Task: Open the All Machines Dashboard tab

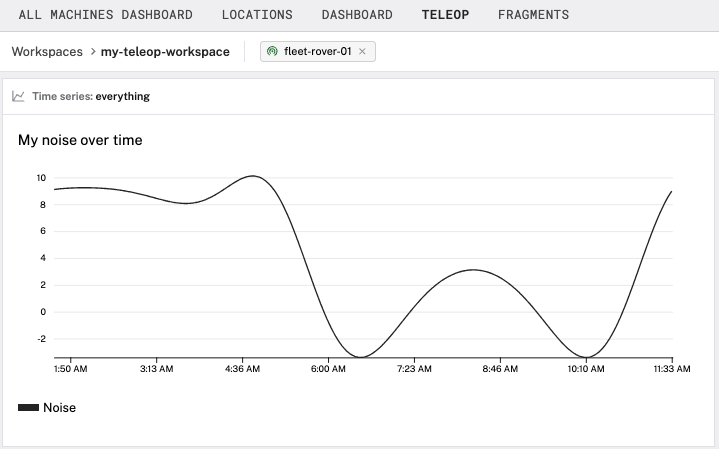Action: point(105,15)
